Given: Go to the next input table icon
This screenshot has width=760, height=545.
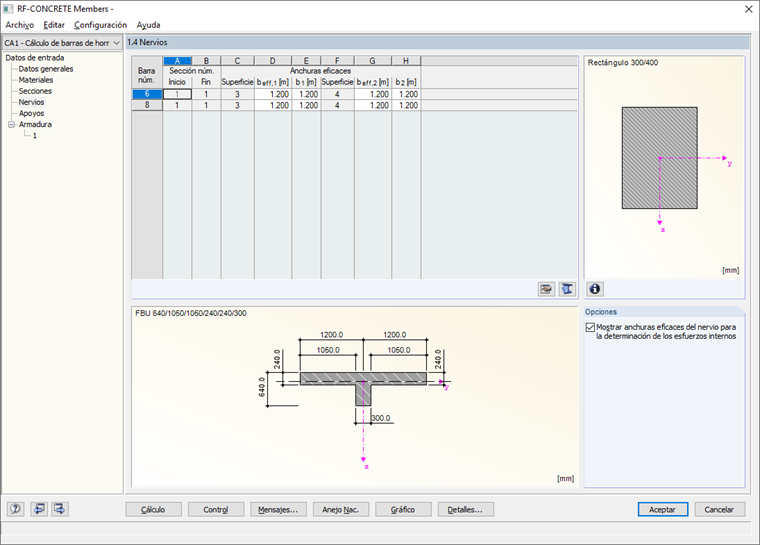Looking at the screenshot, I should click(60, 509).
